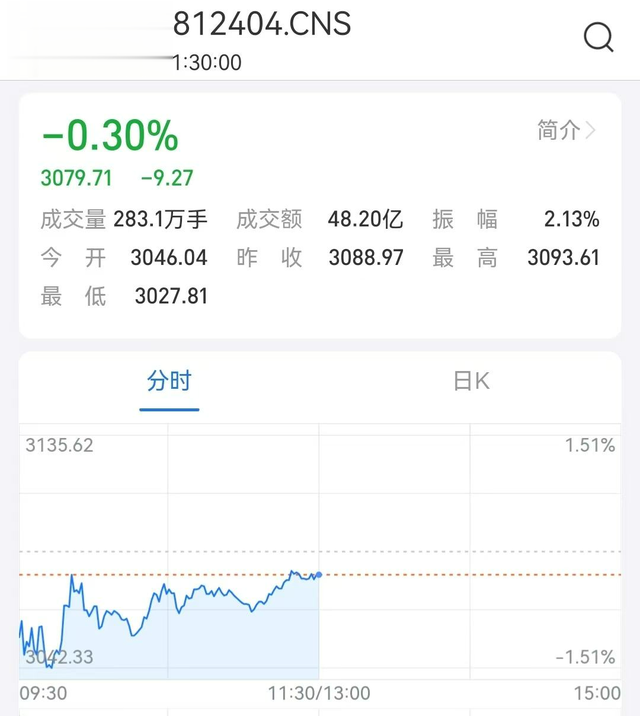Tap the 812404.CNS title
Screen dimensions: 640x716
tap(262, 24)
